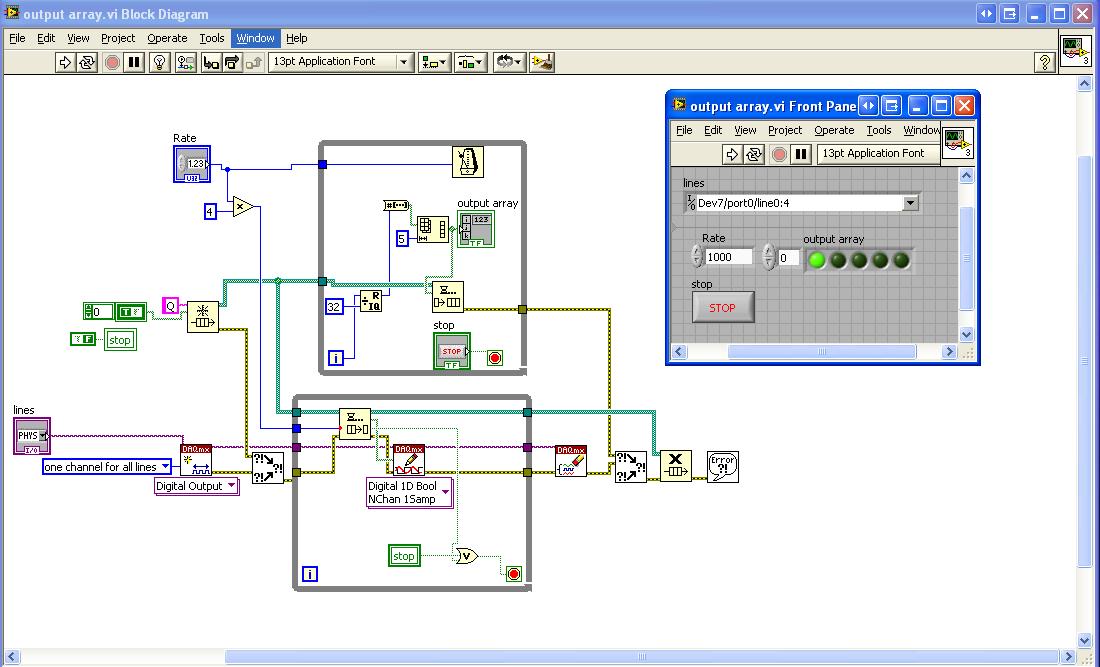The width and height of the screenshot is (1100, 667).
Task: Select stop local variable in lower loop
Action: click(404, 556)
